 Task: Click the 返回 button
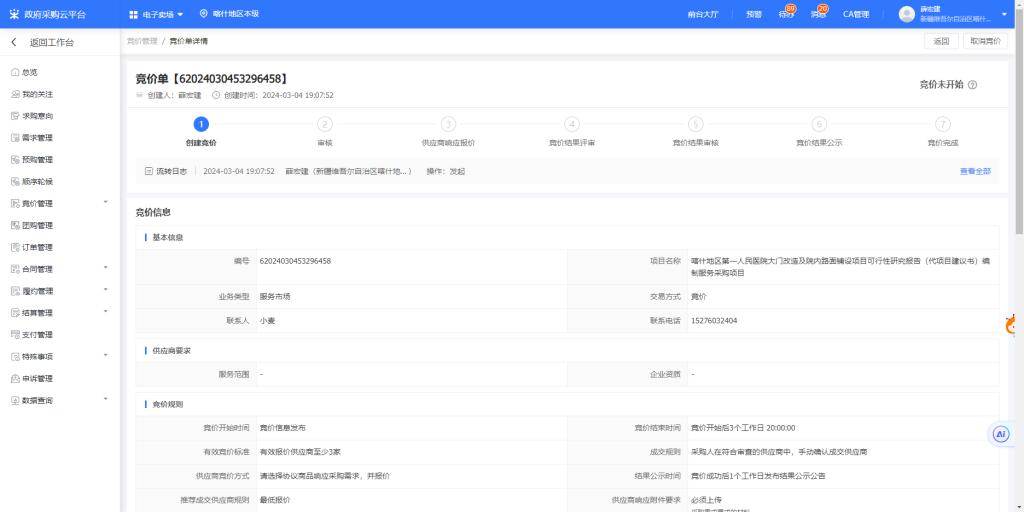click(x=941, y=41)
